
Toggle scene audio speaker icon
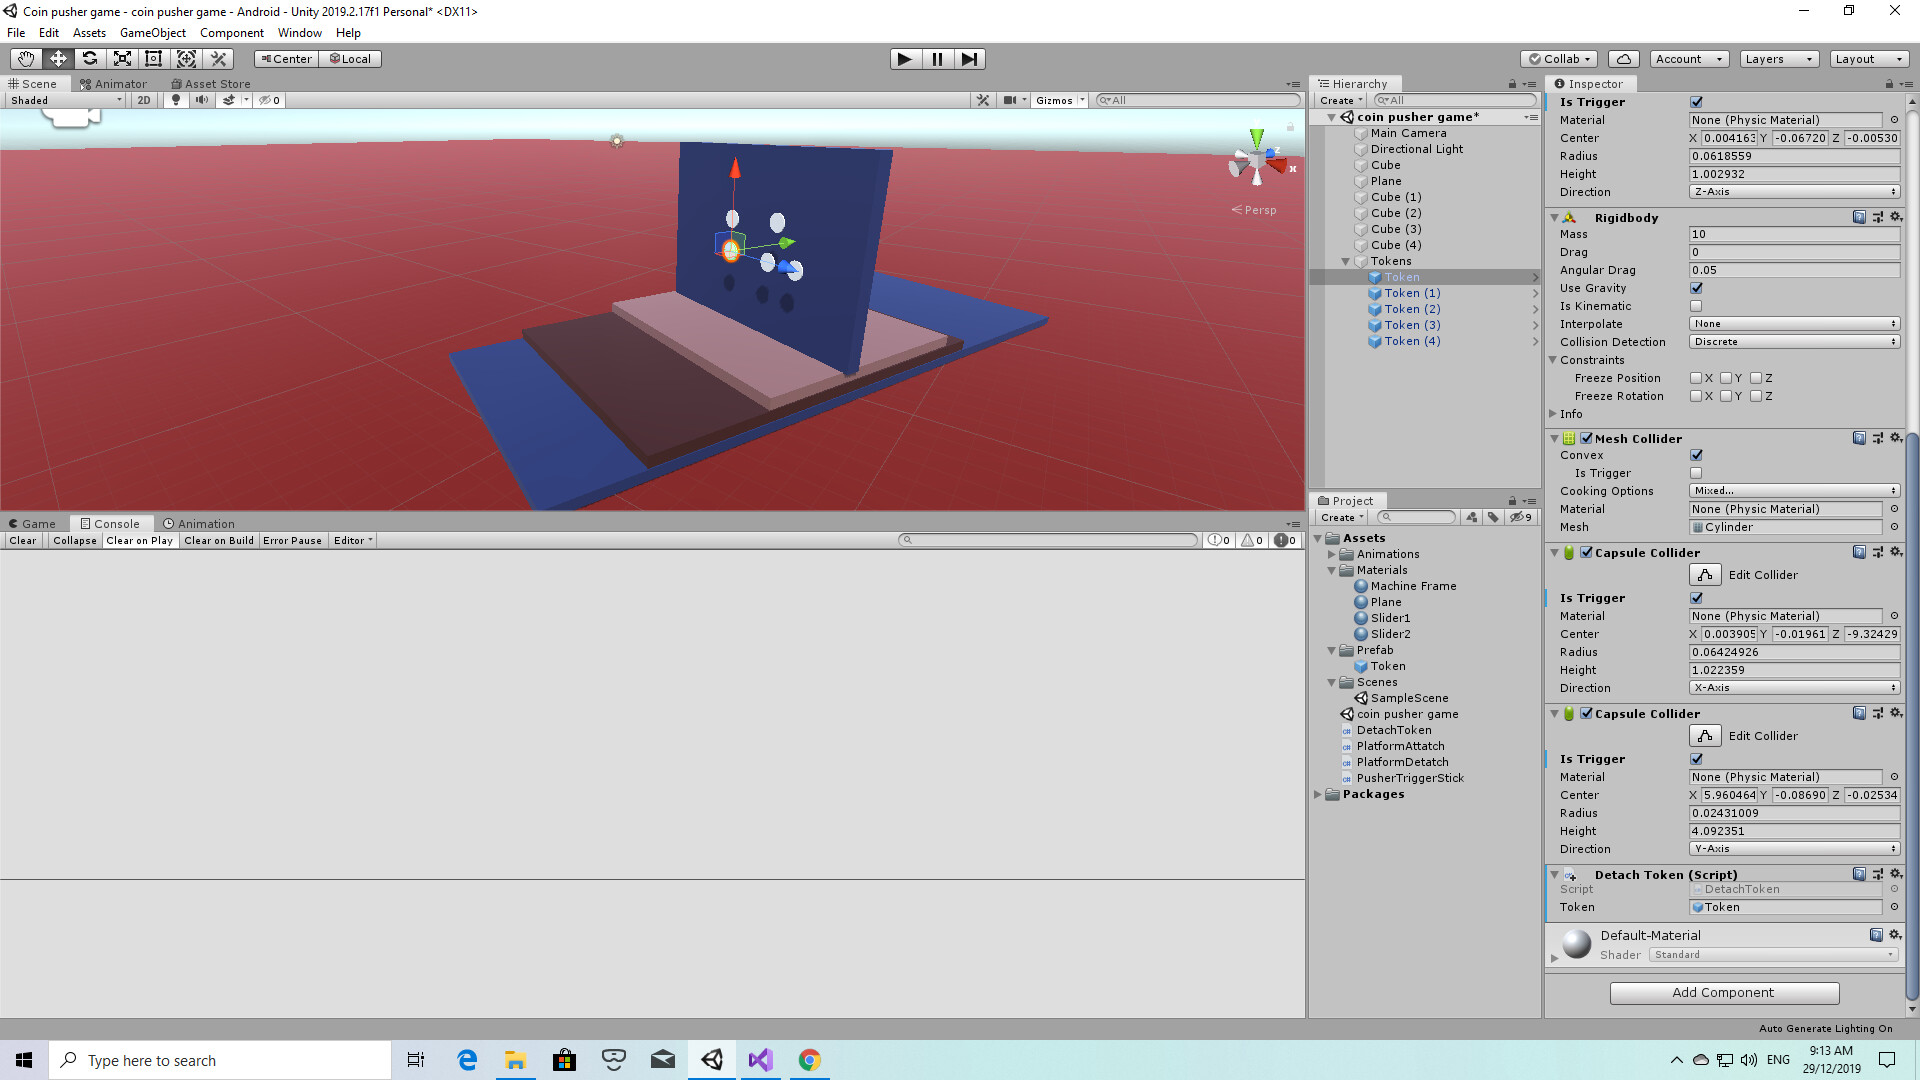point(202,100)
